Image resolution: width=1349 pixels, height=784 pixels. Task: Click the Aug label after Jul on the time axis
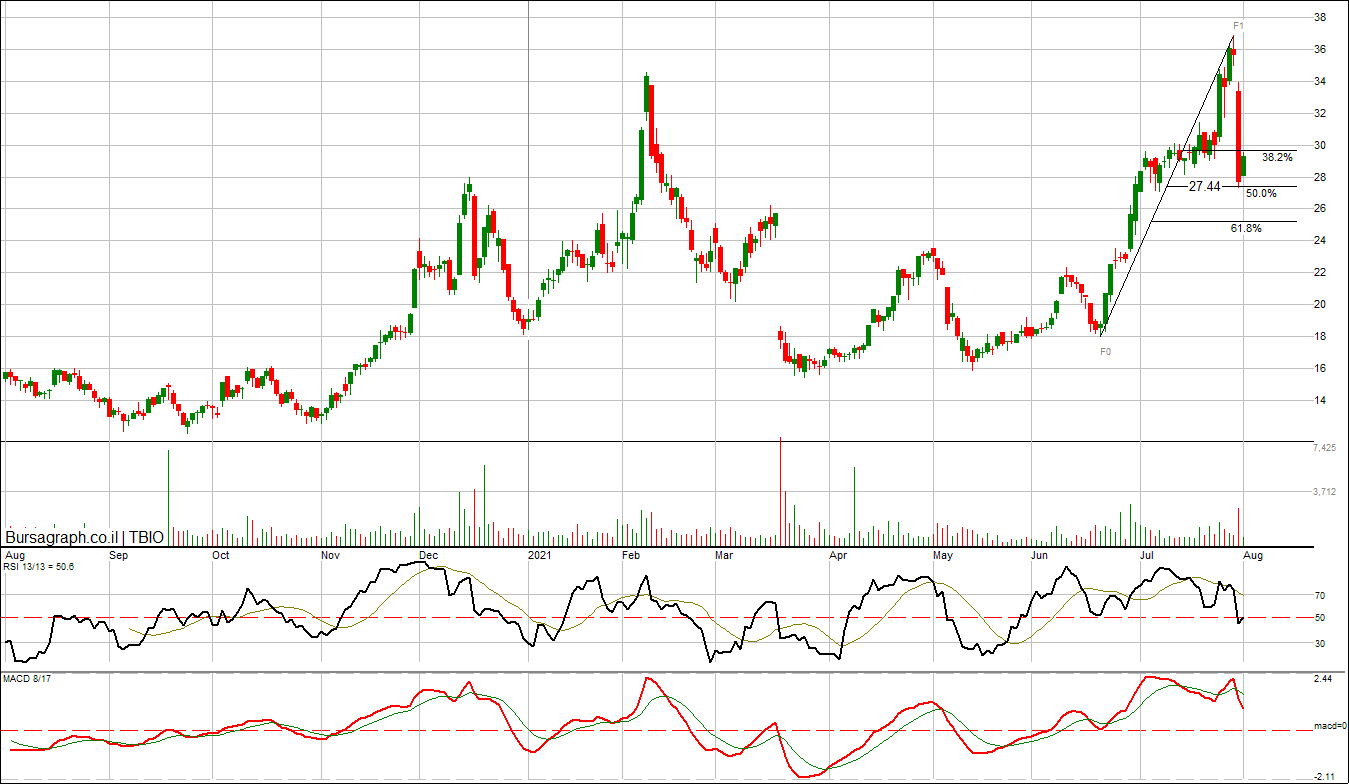[x=1252, y=554]
